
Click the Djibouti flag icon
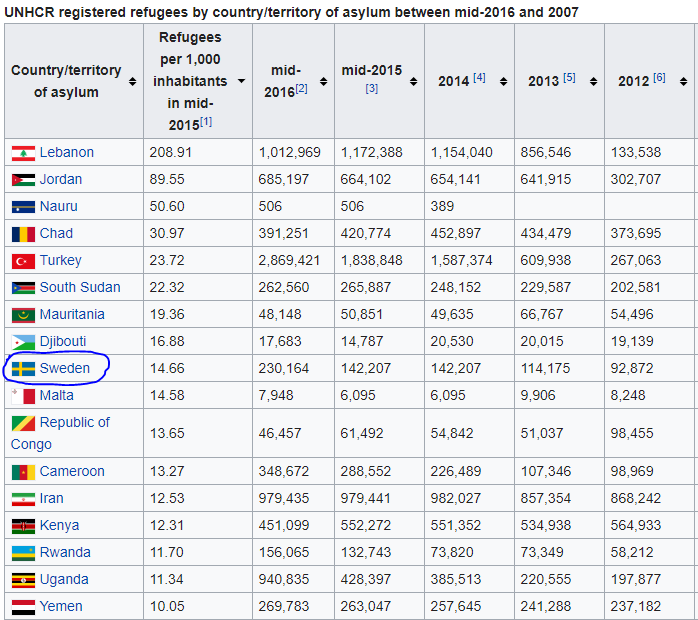(23, 342)
